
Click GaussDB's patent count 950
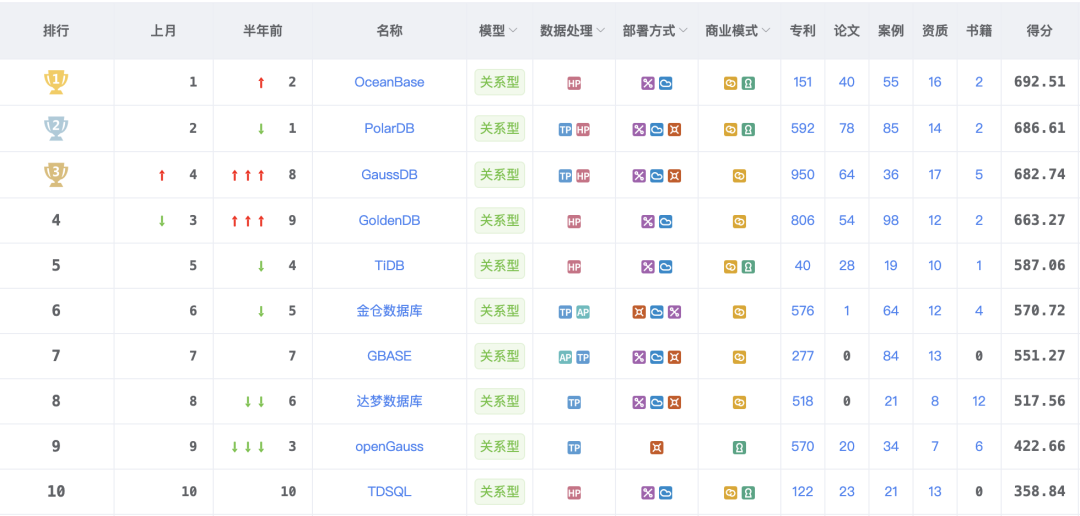[x=802, y=174]
